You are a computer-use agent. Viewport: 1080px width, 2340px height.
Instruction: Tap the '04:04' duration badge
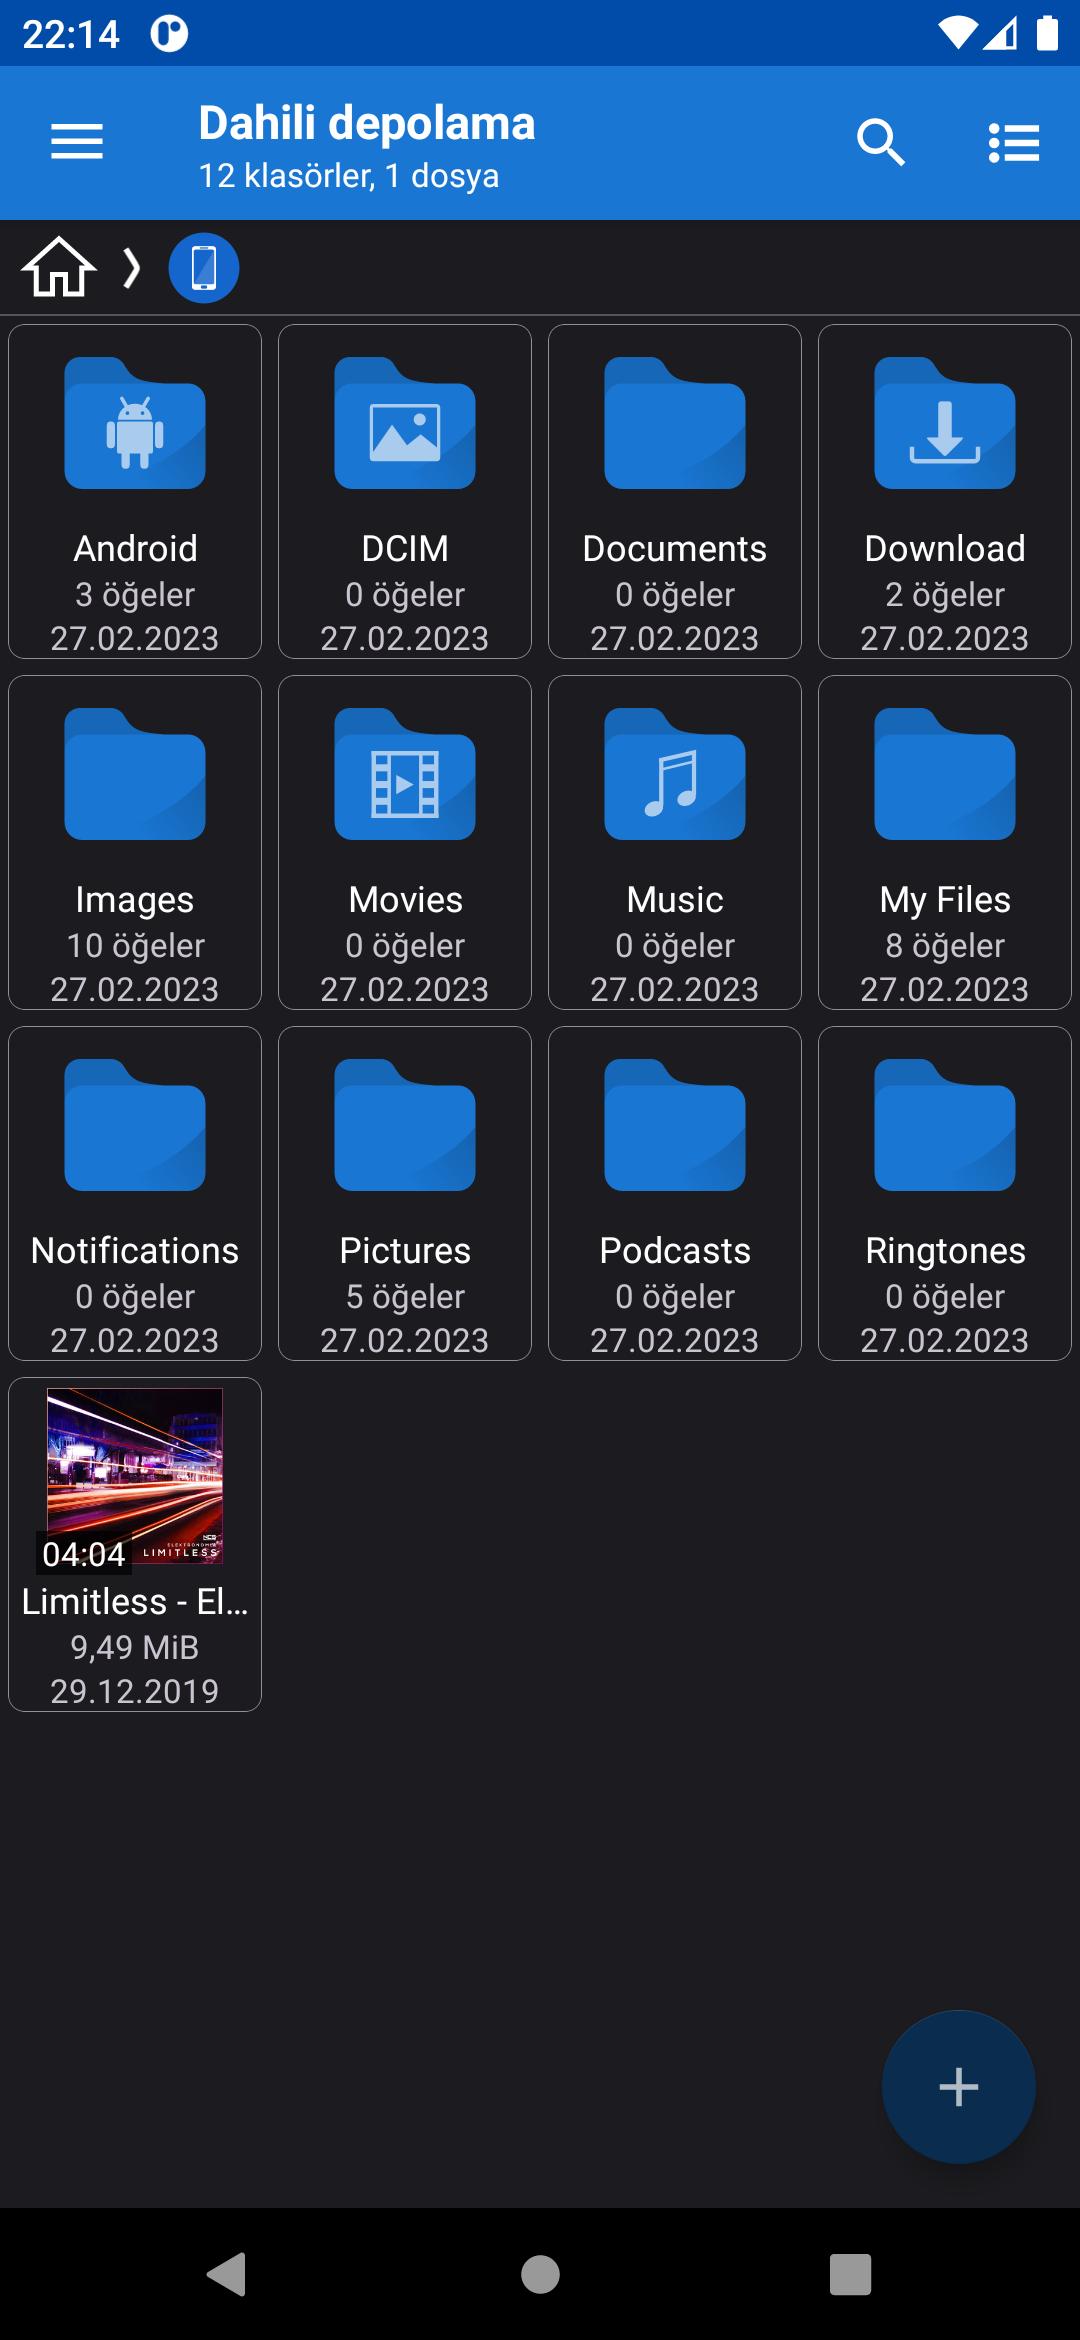click(84, 1554)
